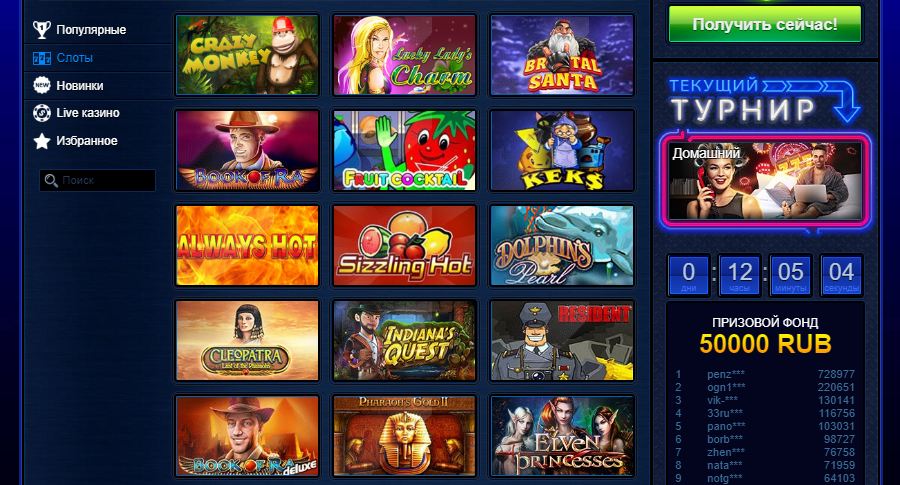Screen dimensions: 900x485
Task: Click the star icon beside Избранное
Action: tap(42, 141)
